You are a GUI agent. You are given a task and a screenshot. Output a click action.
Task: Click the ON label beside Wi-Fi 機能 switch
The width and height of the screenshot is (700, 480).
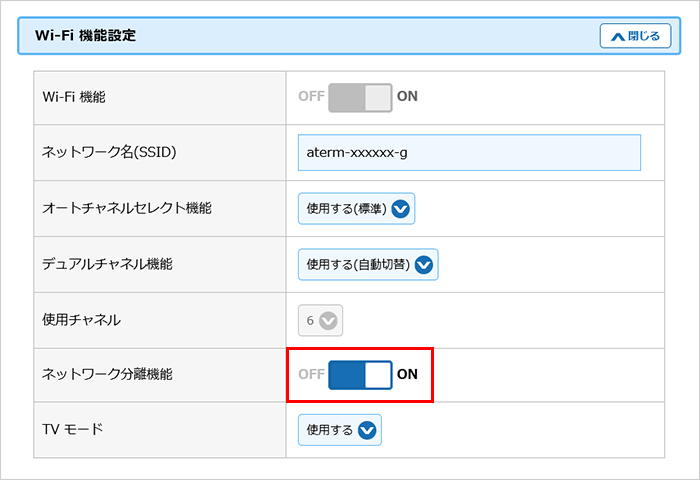click(408, 97)
